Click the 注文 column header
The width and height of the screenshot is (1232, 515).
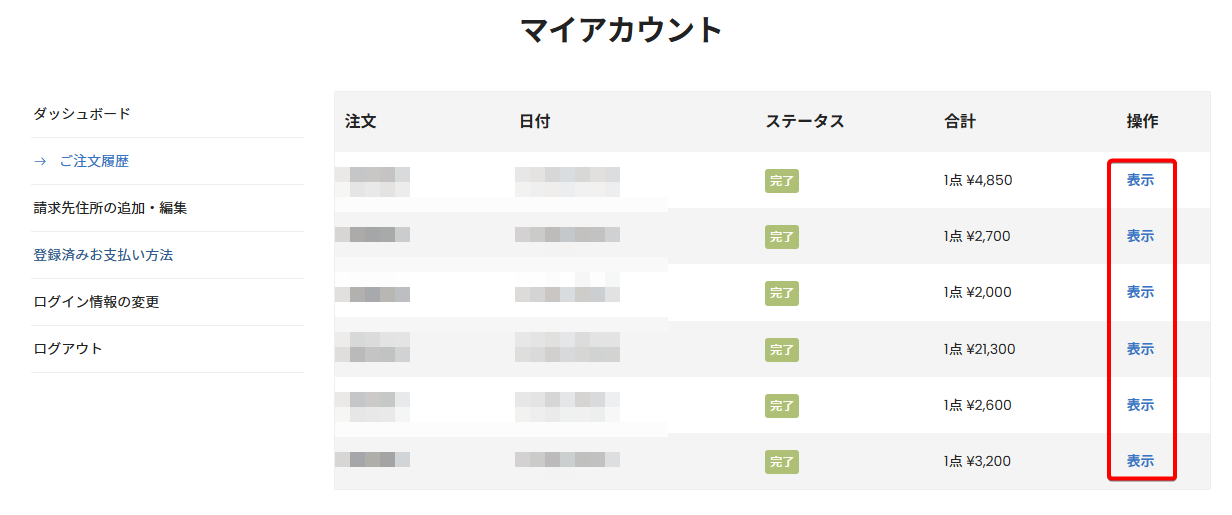[x=360, y=122]
